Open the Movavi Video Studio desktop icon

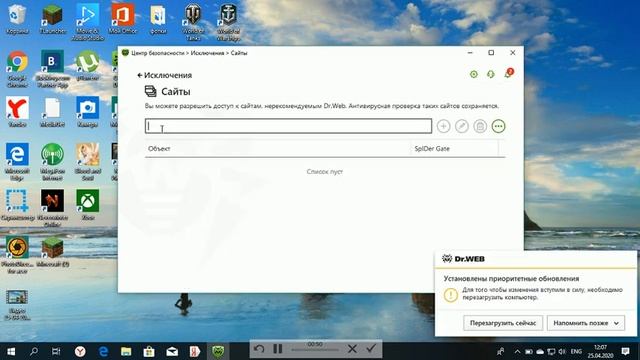pos(87,22)
